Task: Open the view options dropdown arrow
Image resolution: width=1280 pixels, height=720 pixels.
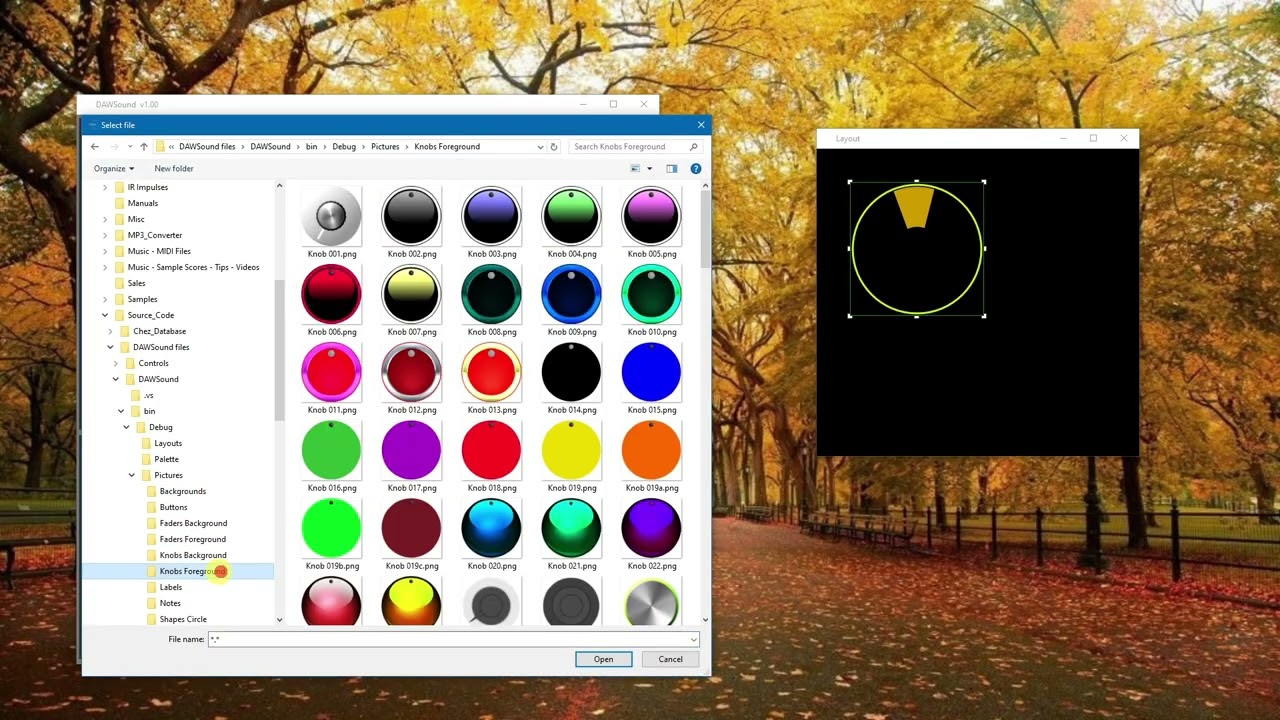Action: click(x=649, y=169)
